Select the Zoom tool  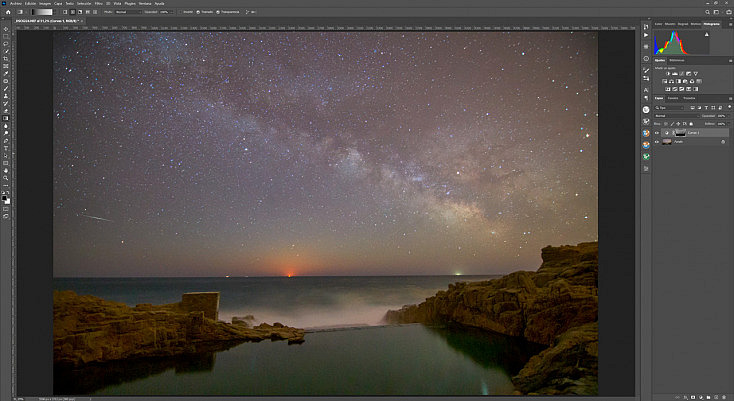pyautogui.click(x=6, y=178)
